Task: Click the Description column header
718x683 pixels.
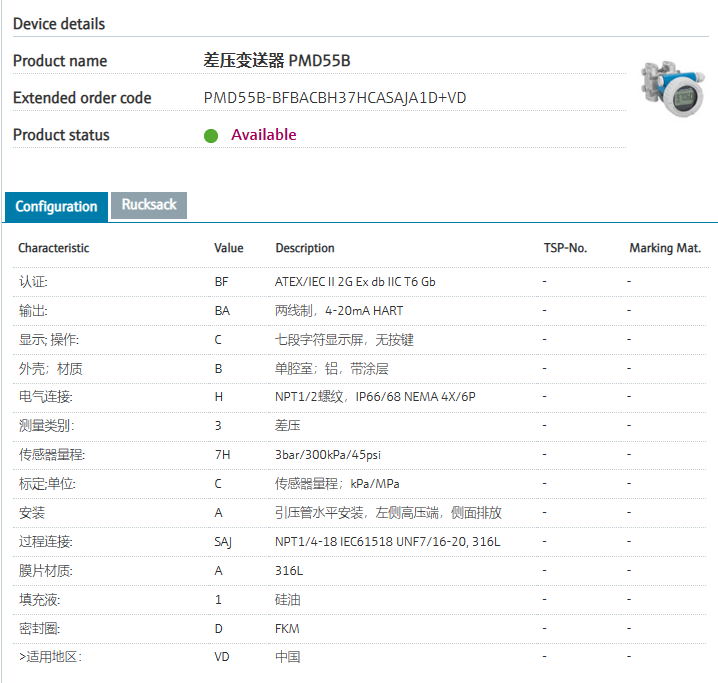Action: pos(305,248)
